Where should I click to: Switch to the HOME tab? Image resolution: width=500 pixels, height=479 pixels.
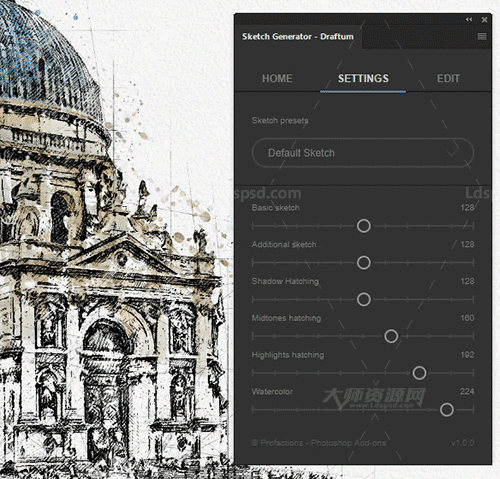pyautogui.click(x=277, y=78)
